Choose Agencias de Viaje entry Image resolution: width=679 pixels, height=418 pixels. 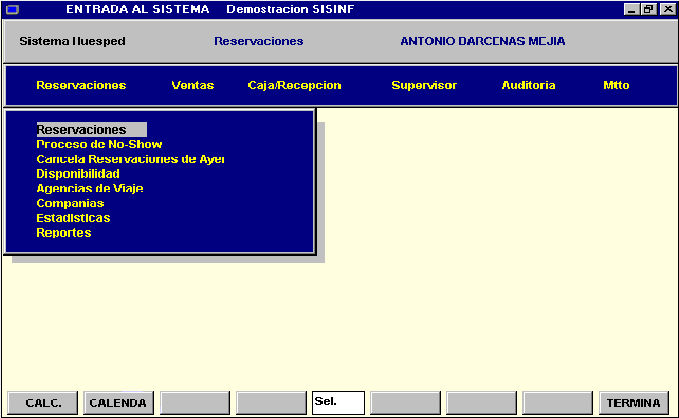click(x=90, y=189)
